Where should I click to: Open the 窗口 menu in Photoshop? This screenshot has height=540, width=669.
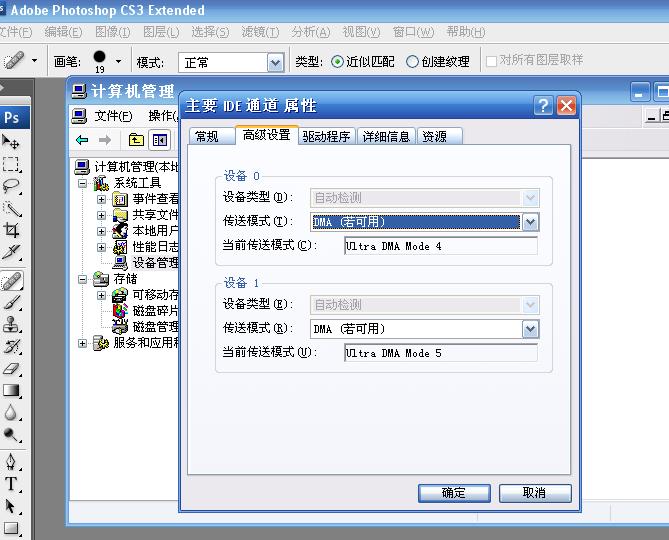(x=413, y=32)
